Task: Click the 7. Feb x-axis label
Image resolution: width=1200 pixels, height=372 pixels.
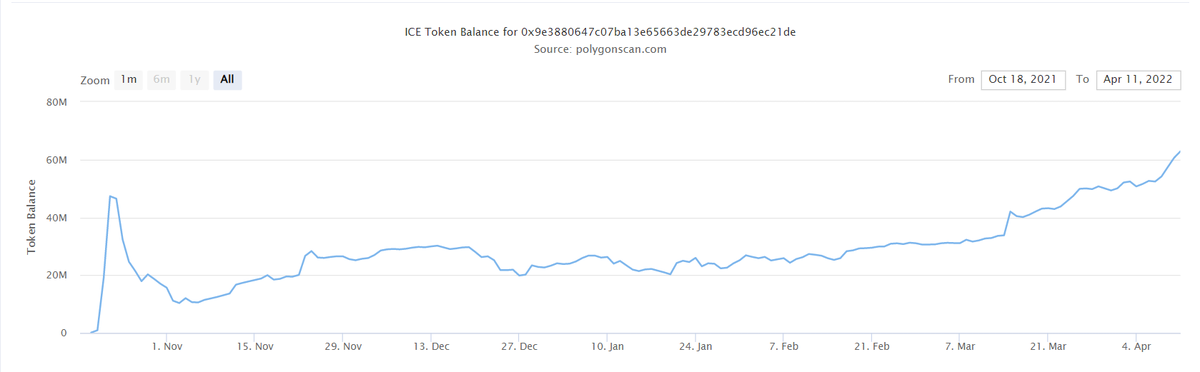Action: (x=783, y=346)
